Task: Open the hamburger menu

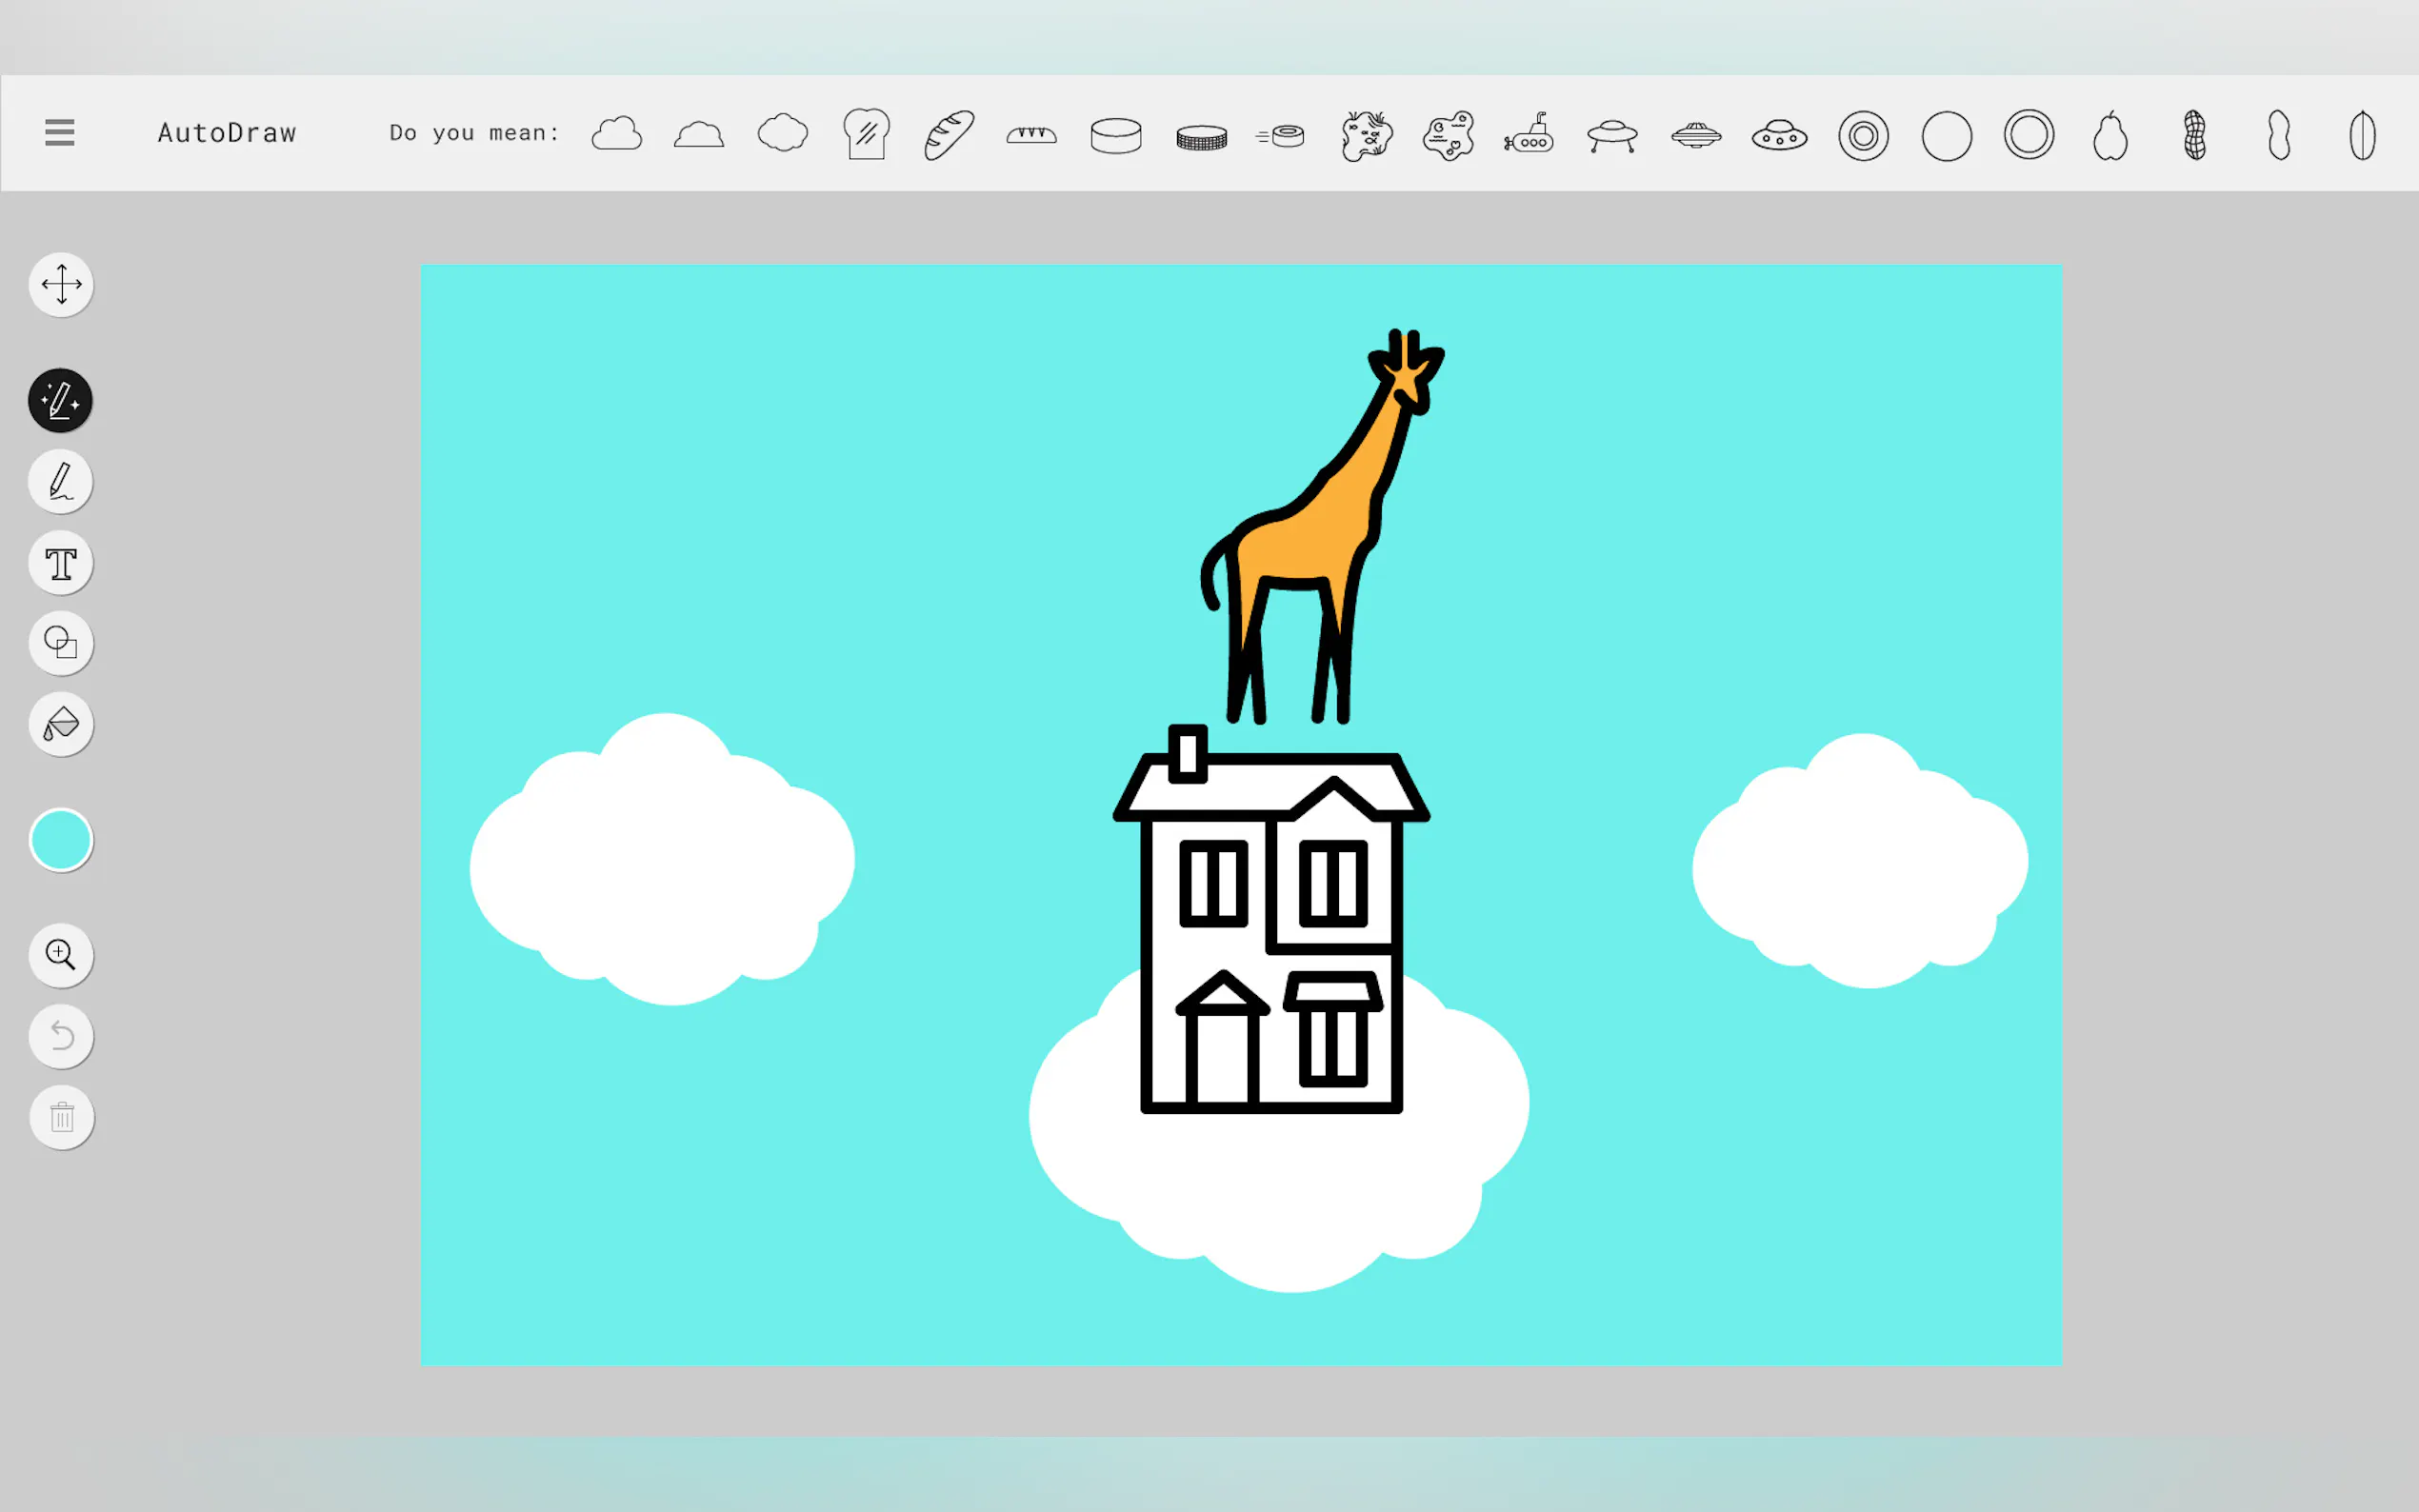Action: click(x=60, y=132)
